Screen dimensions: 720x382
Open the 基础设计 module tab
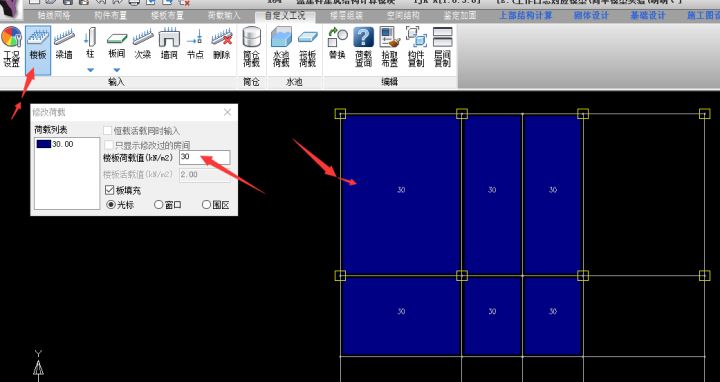(647, 16)
